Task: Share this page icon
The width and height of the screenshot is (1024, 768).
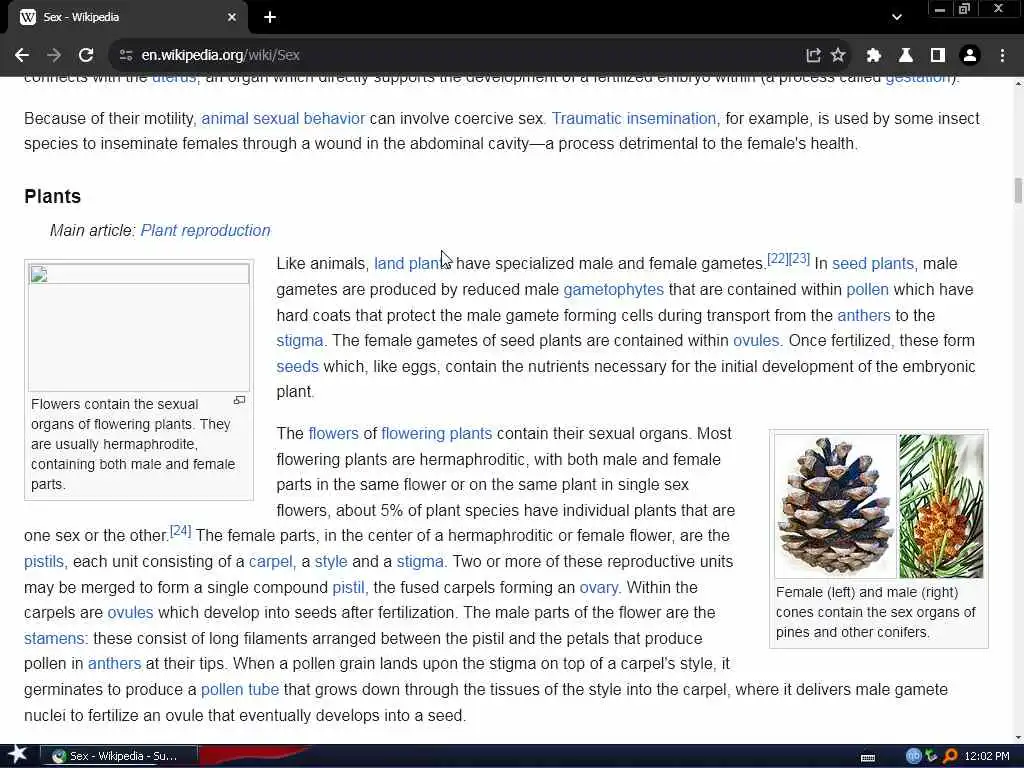Action: point(813,56)
